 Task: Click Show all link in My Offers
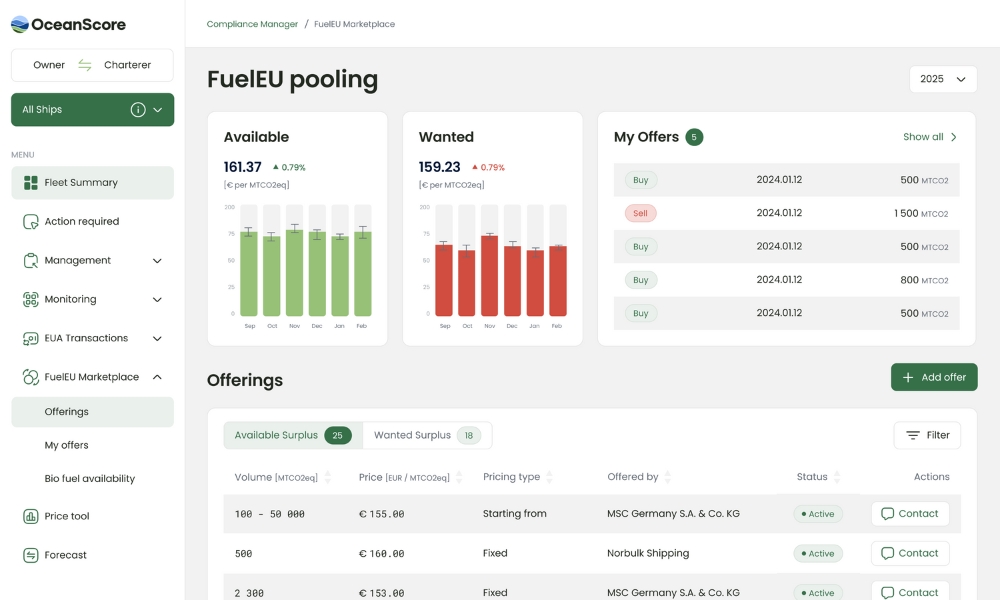click(x=930, y=137)
